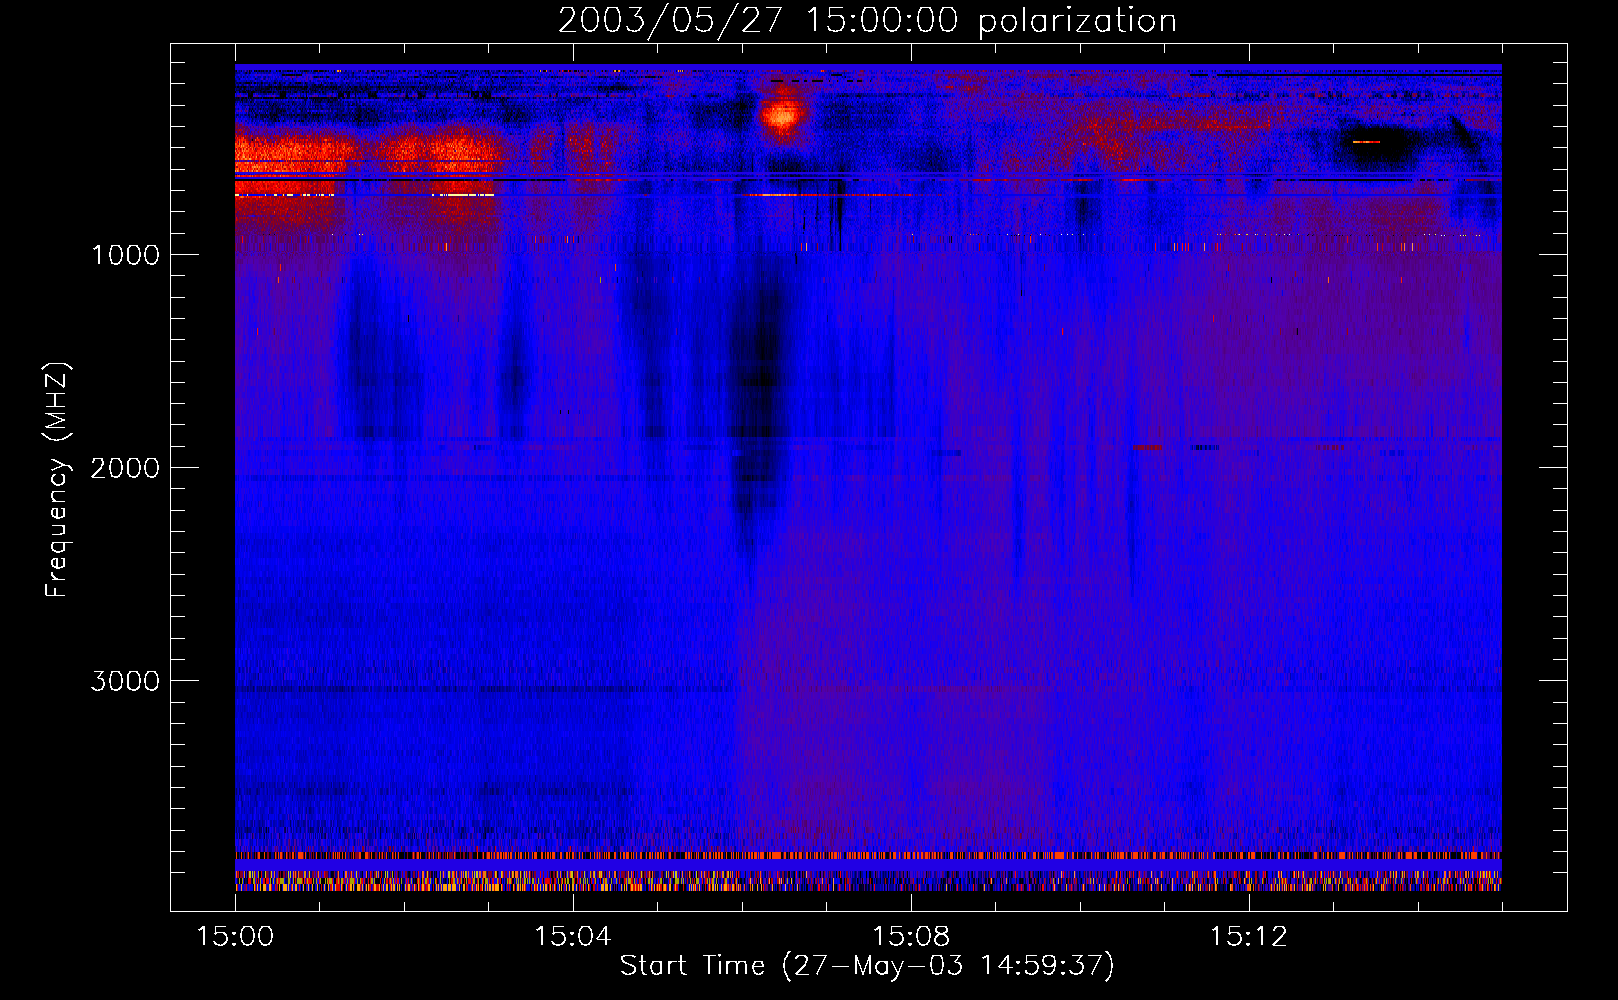The width and height of the screenshot is (1618, 1000).
Task: Click the '2000' frequency tick label
Action: (125, 468)
